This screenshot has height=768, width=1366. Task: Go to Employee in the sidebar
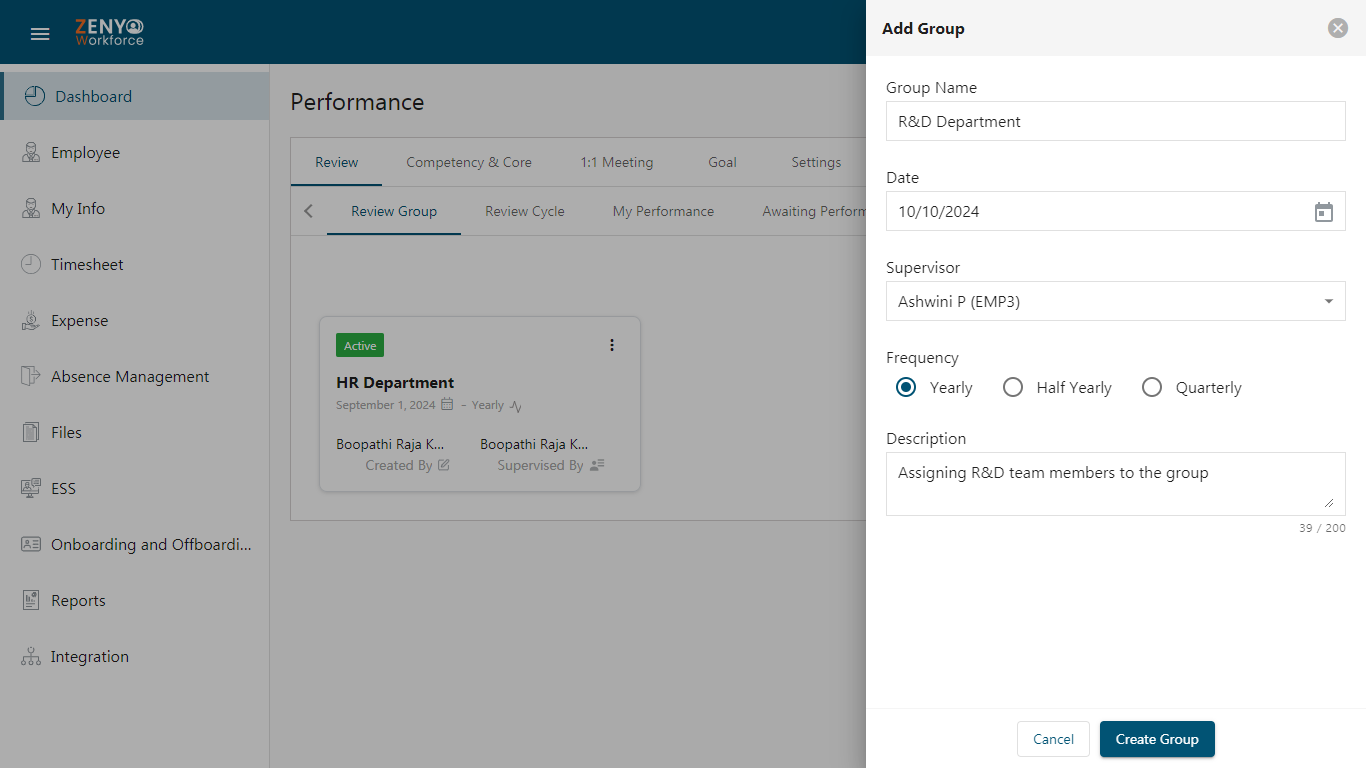click(135, 152)
